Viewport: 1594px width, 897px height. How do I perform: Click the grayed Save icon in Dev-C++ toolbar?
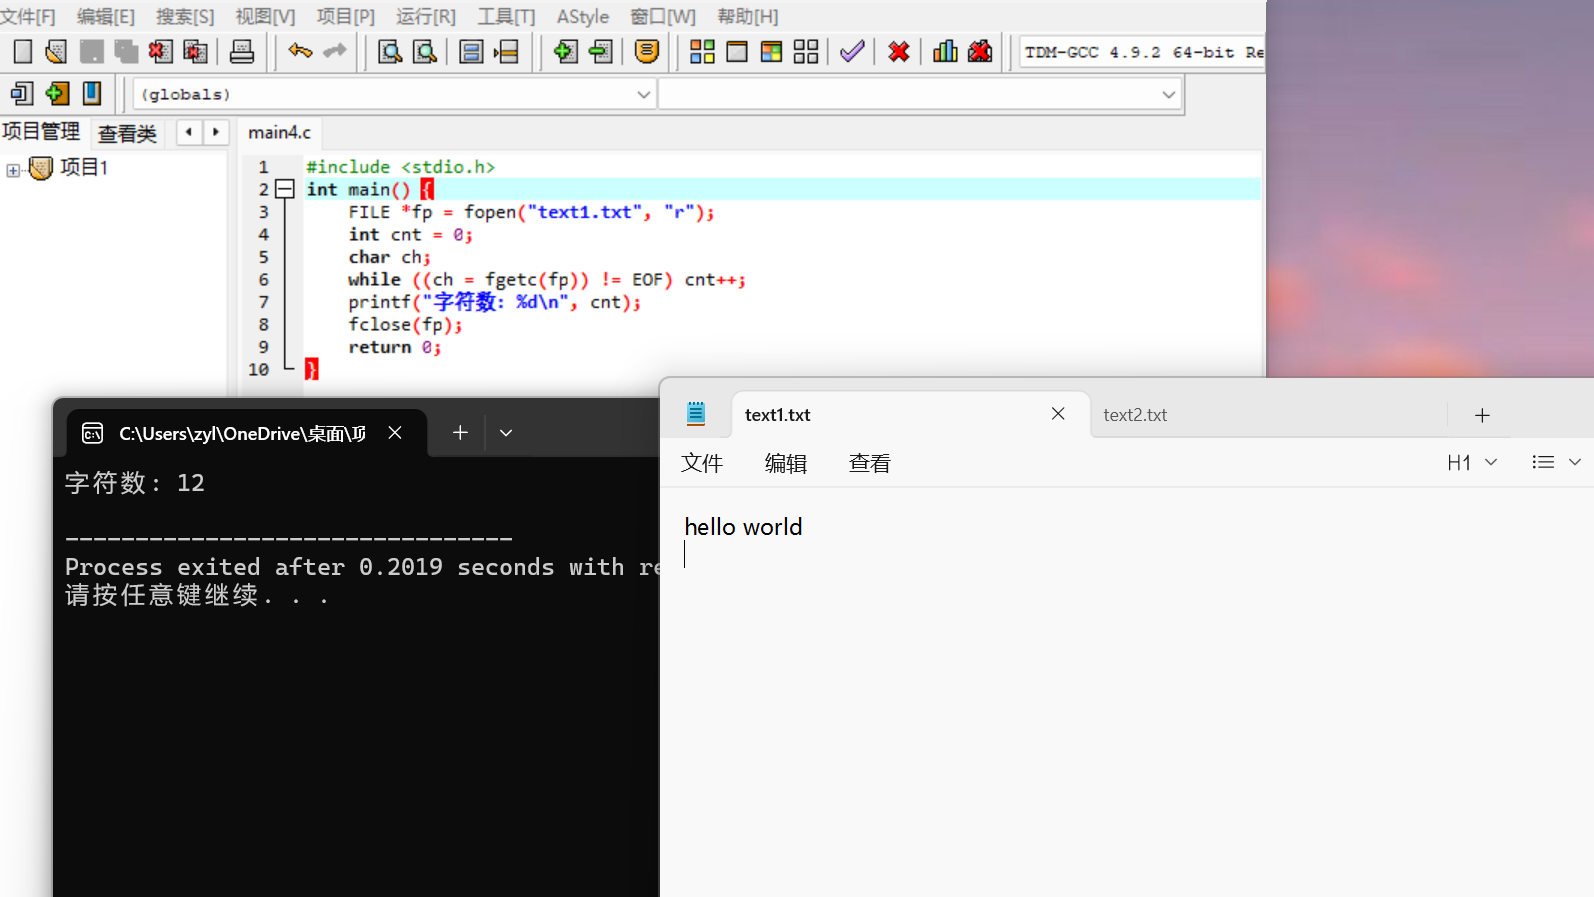pyautogui.click(x=91, y=52)
